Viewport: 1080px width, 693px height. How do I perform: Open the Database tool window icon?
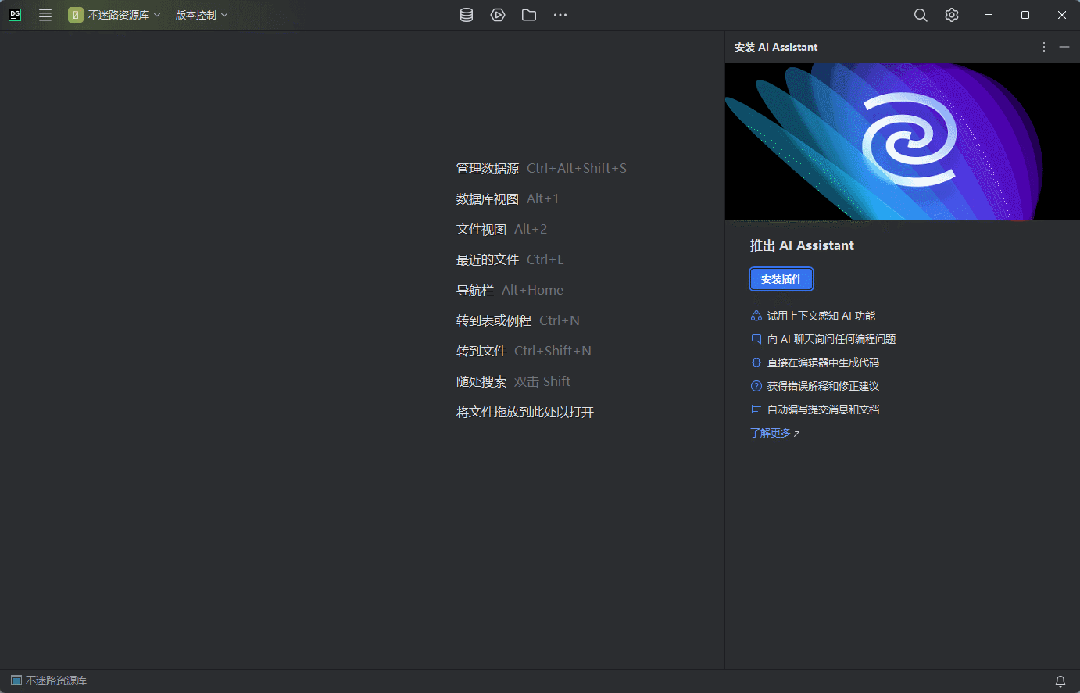pos(466,15)
